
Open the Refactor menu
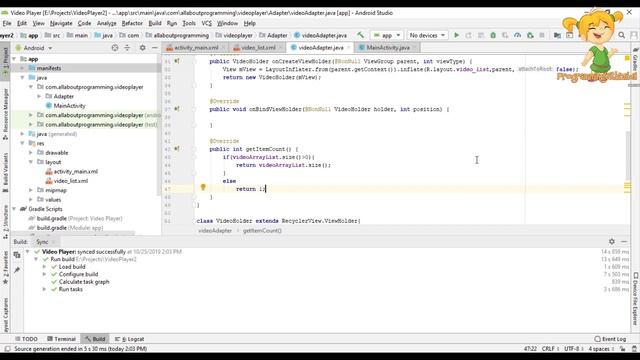tap(132, 23)
